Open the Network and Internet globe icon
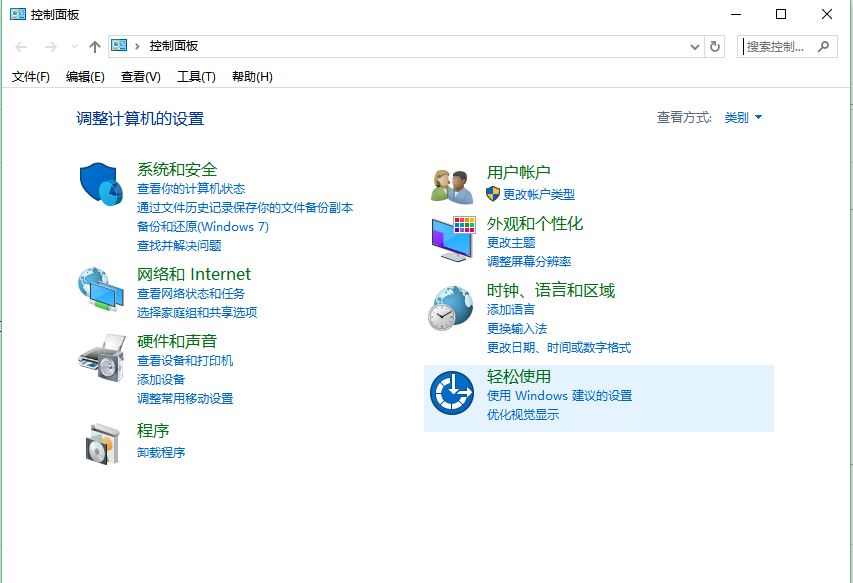The image size is (853, 583). click(101, 289)
